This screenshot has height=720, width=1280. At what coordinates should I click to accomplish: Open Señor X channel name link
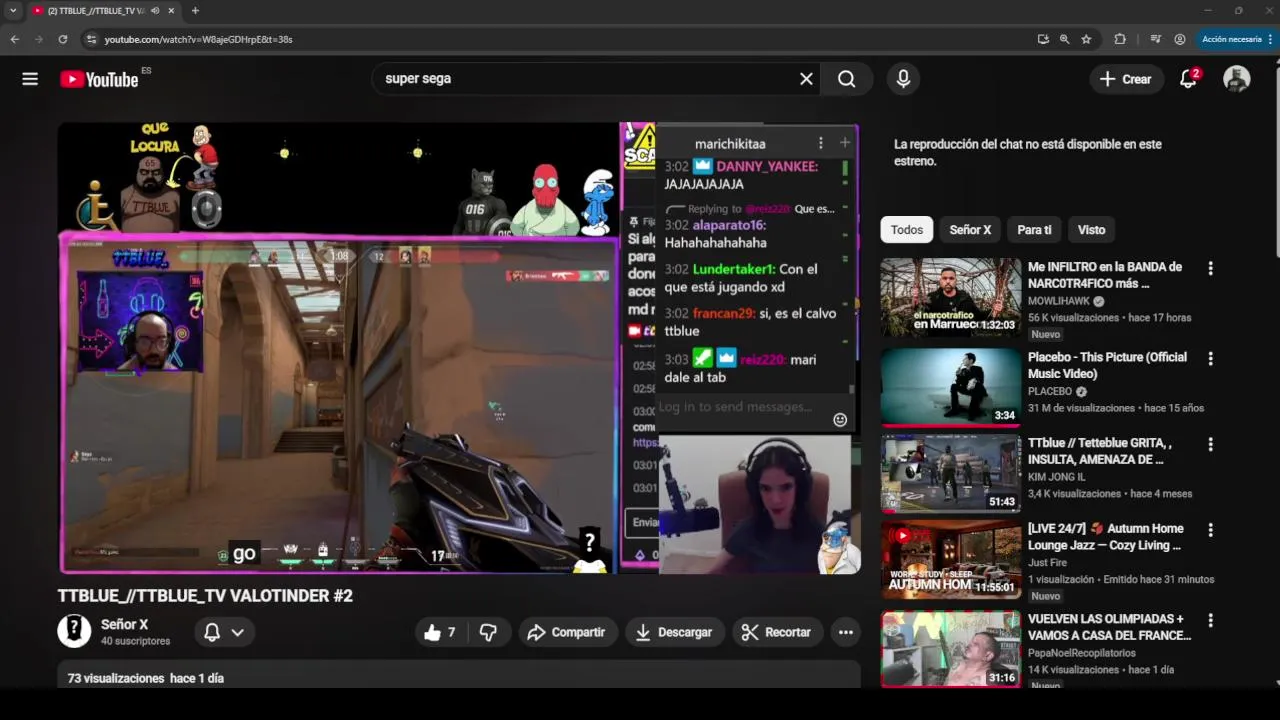click(124, 624)
